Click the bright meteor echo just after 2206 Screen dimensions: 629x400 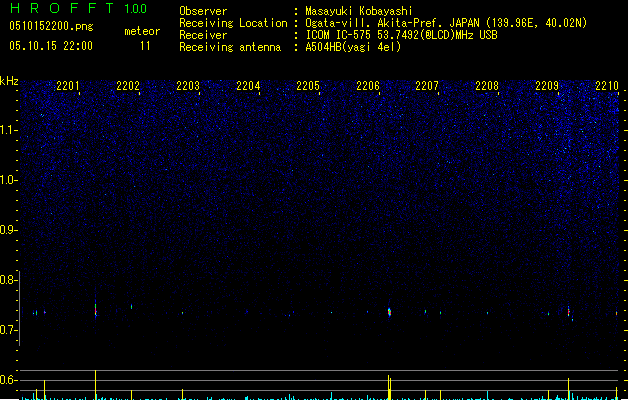389,312
